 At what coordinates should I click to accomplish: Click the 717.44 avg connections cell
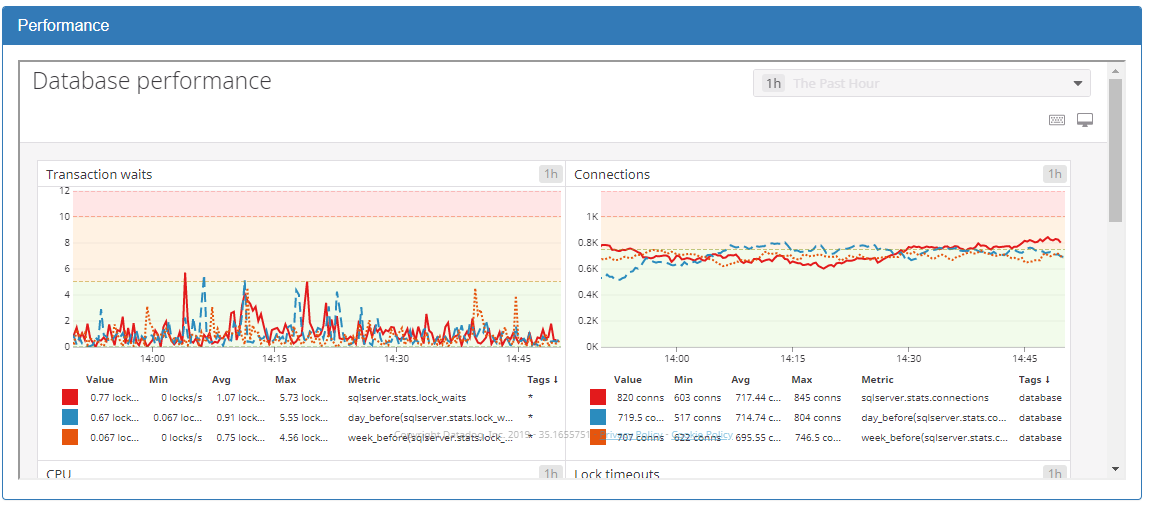(756, 398)
